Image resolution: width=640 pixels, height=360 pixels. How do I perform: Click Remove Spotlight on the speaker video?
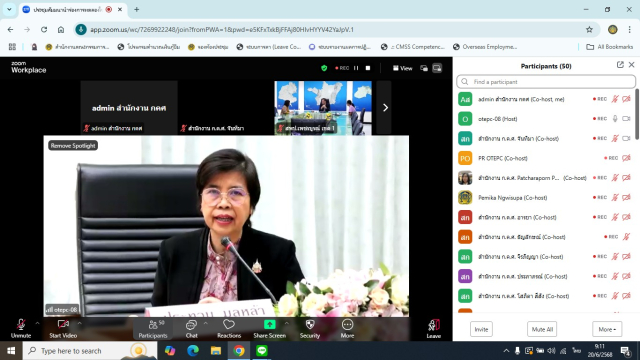tap(73, 146)
